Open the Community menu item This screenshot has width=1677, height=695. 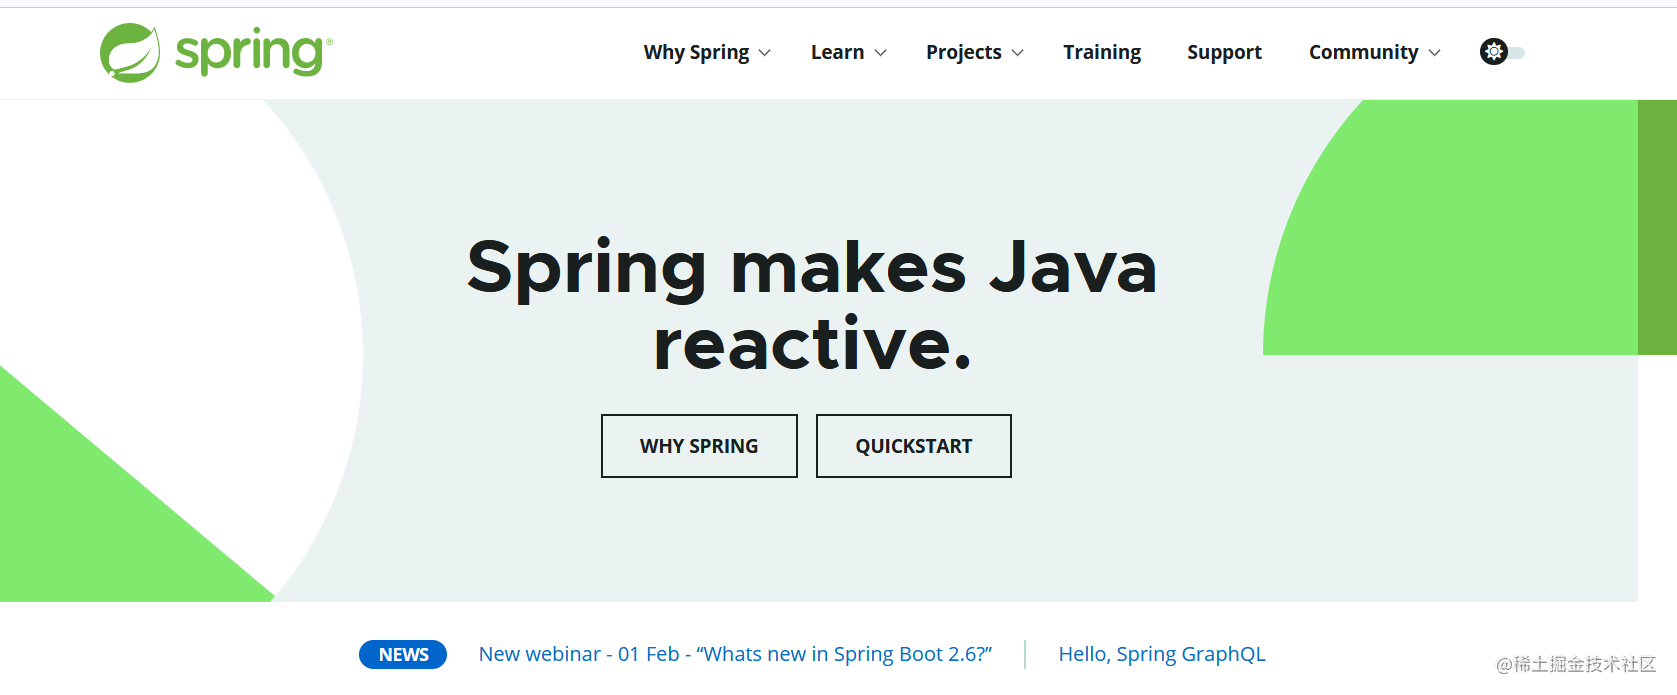(x=1363, y=52)
